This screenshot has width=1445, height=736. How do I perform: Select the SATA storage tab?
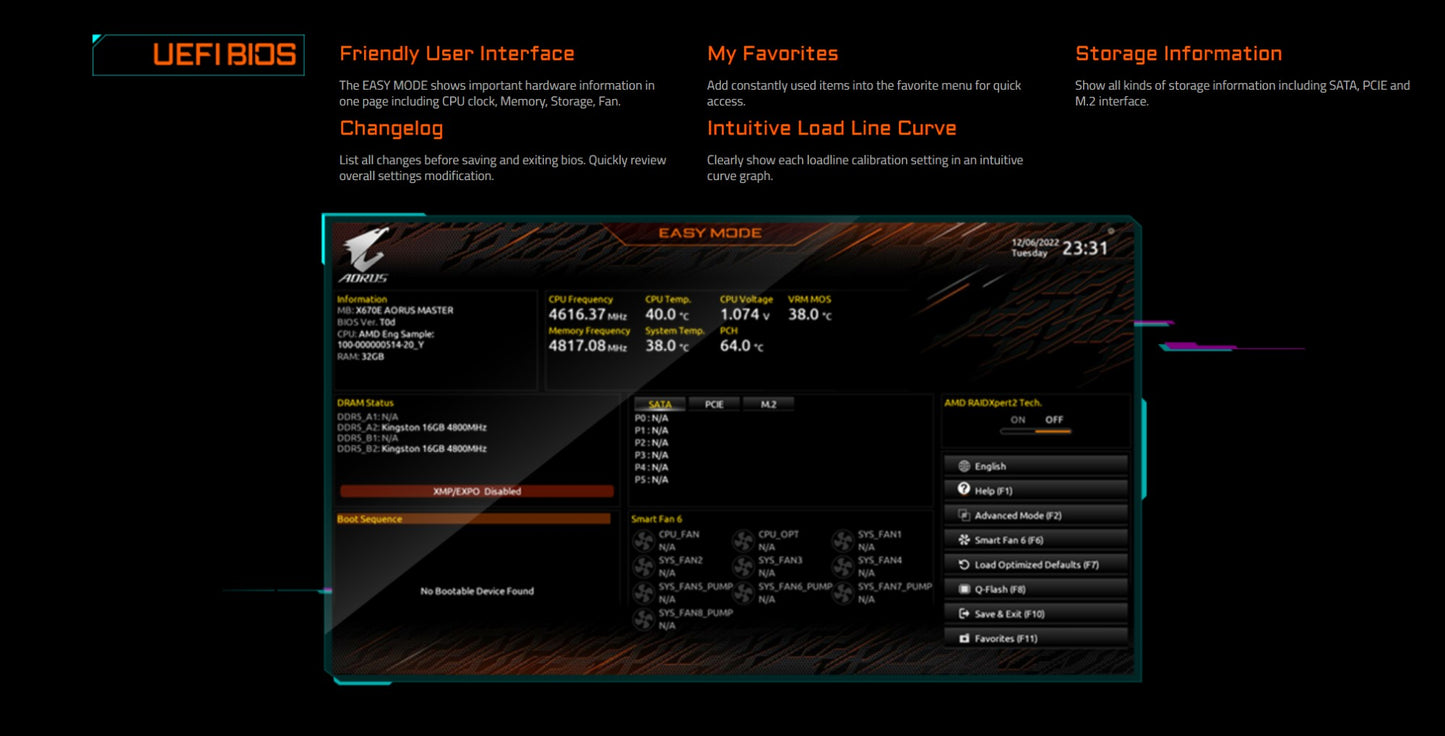coord(660,404)
